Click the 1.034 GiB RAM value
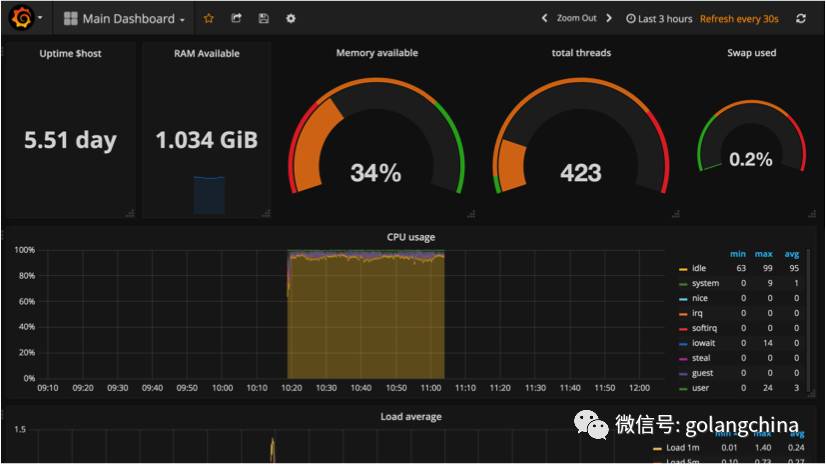 pos(206,140)
